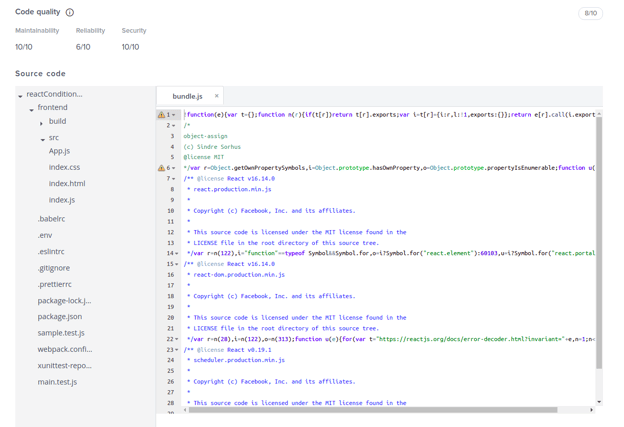The height and width of the screenshot is (427, 624).
Task: Click the scroll down arrow in editor
Action: pos(599,402)
